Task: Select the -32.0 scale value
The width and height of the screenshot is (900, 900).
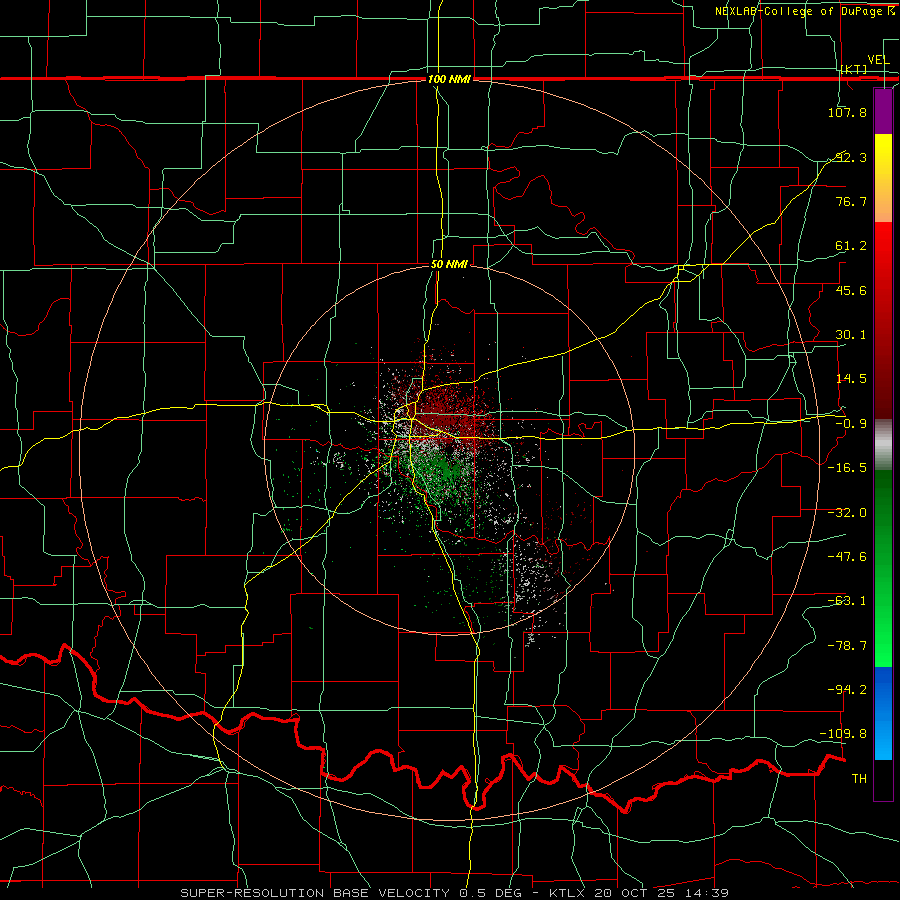Action: click(847, 512)
